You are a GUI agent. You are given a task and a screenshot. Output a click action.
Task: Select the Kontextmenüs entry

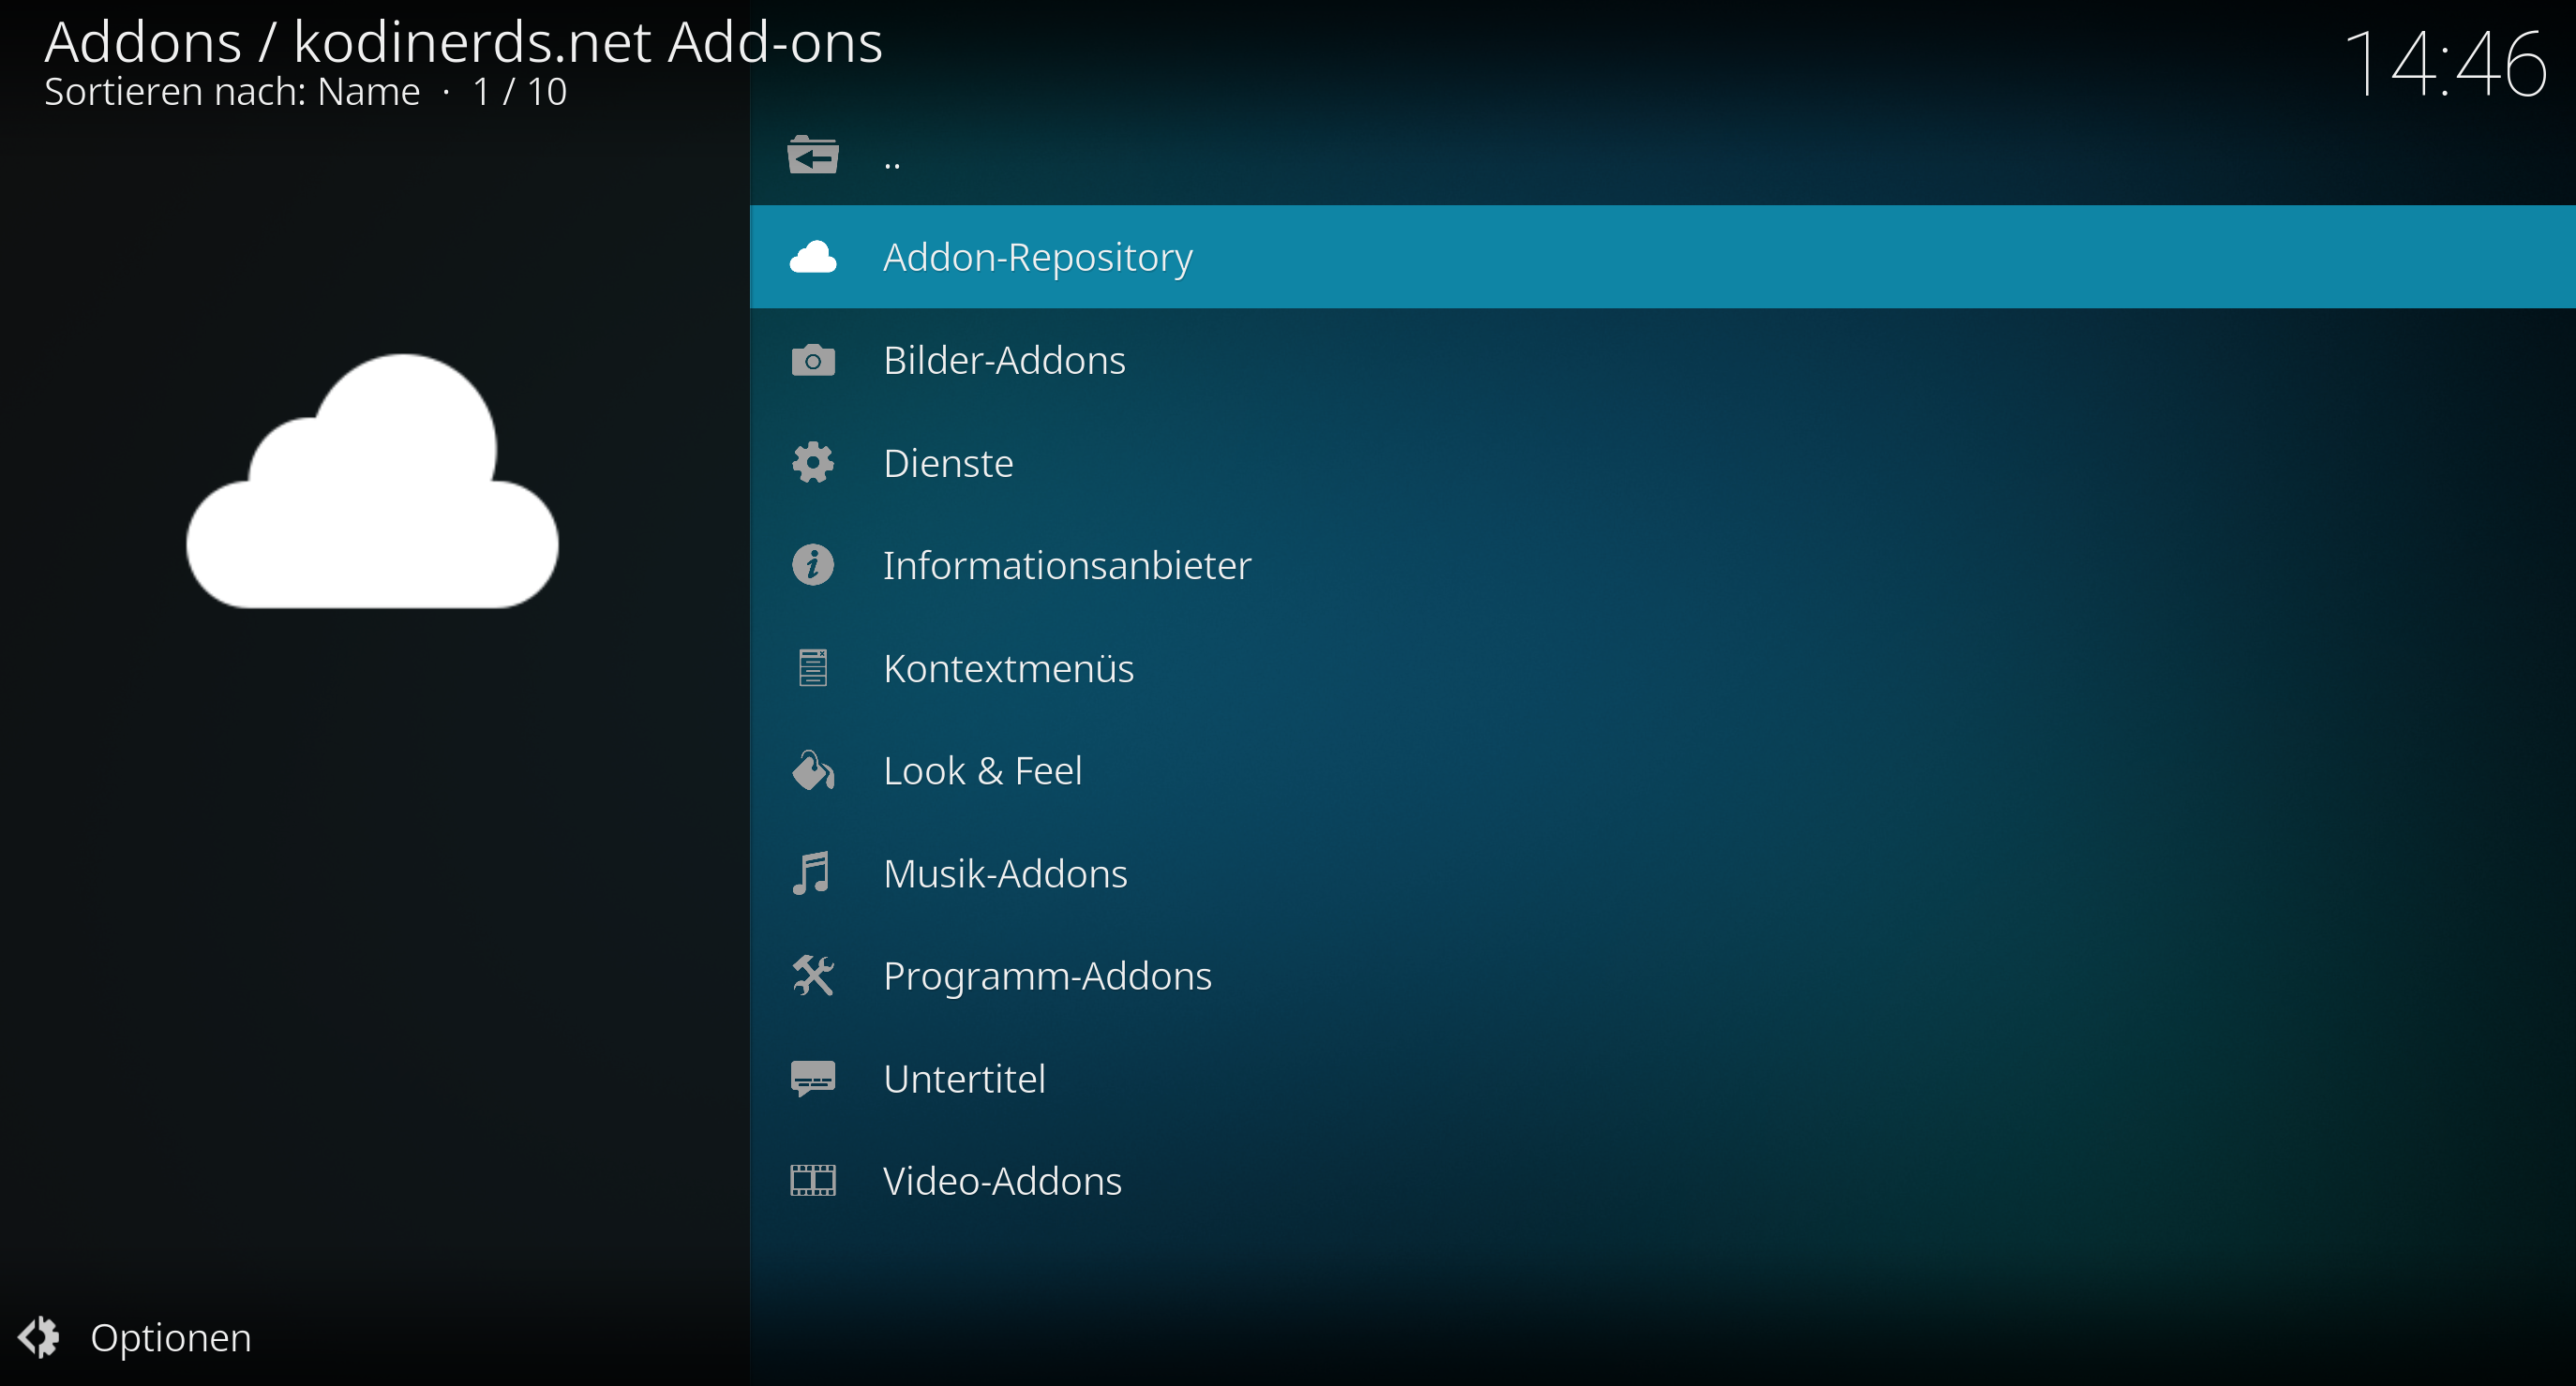coord(1662,668)
